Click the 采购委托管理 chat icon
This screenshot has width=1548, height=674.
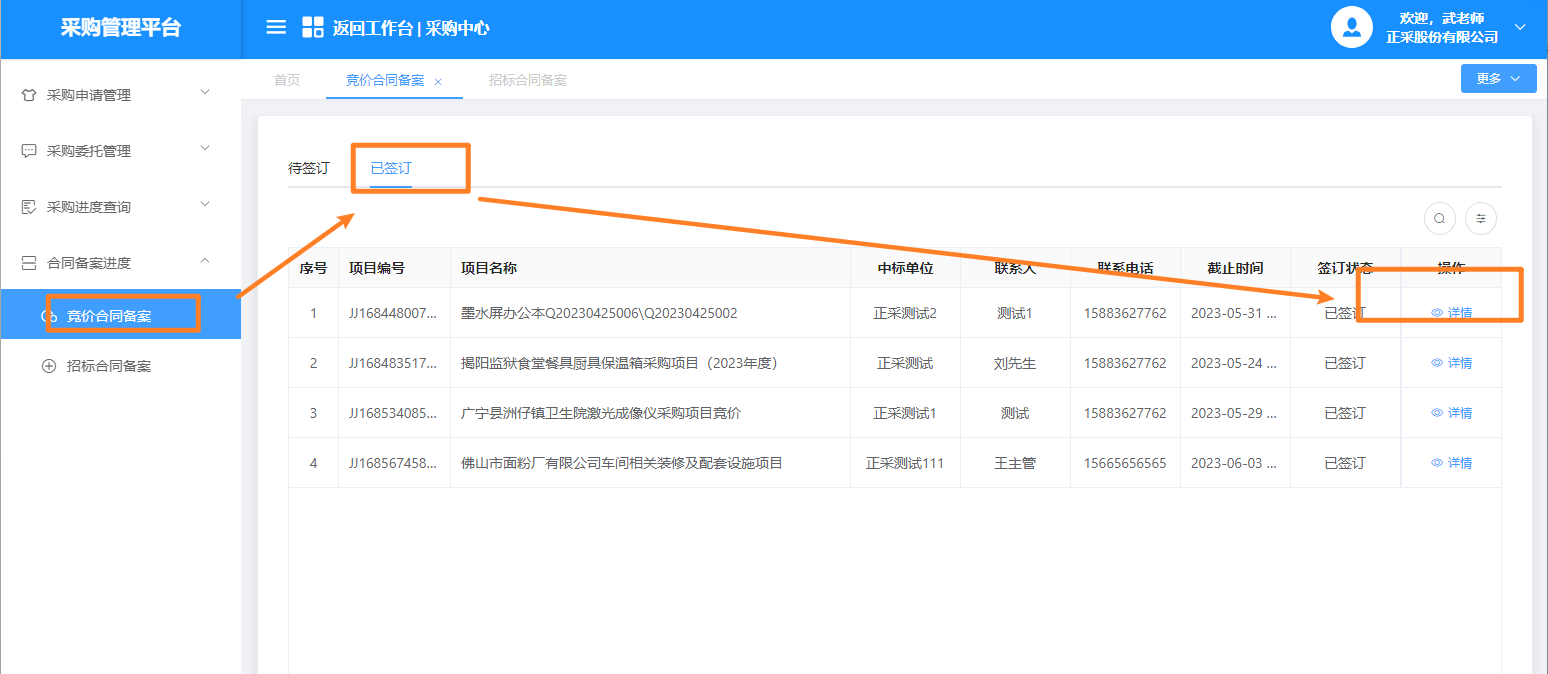[x=29, y=152]
